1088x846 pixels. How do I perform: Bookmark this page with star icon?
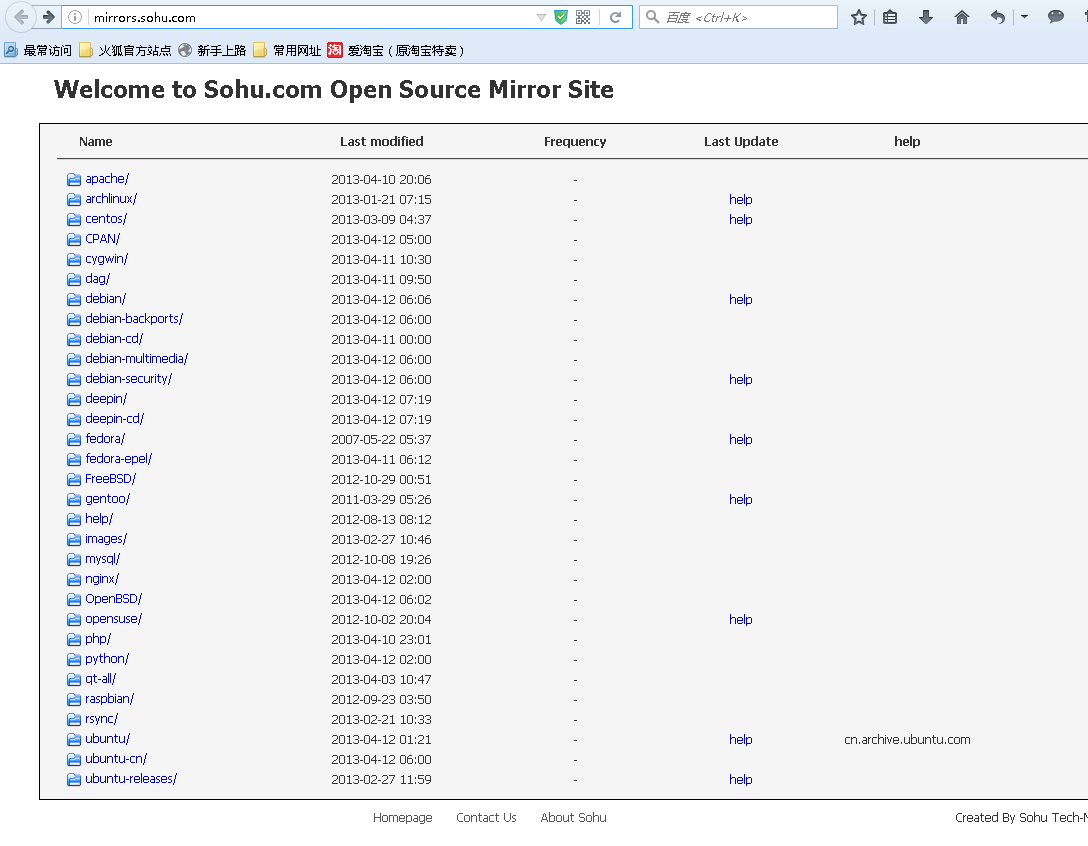coord(859,17)
